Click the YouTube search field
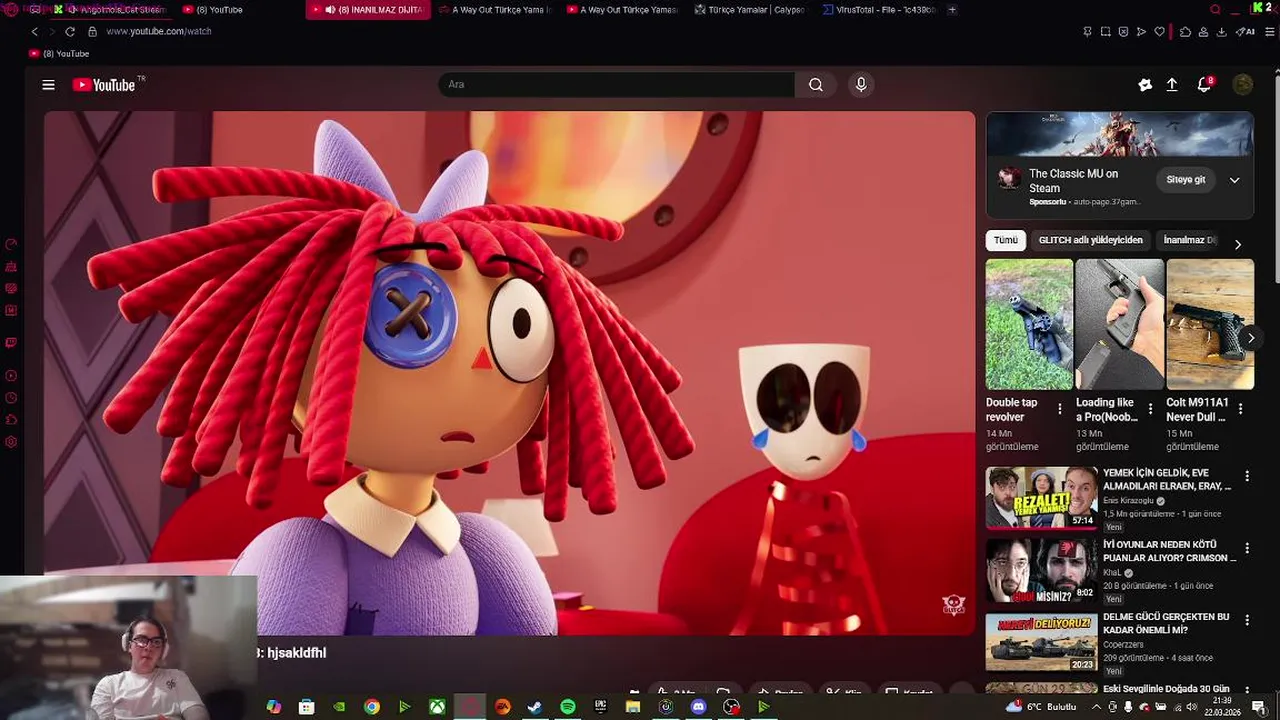This screenshot has height=720, width=1280. coord(616,85)
